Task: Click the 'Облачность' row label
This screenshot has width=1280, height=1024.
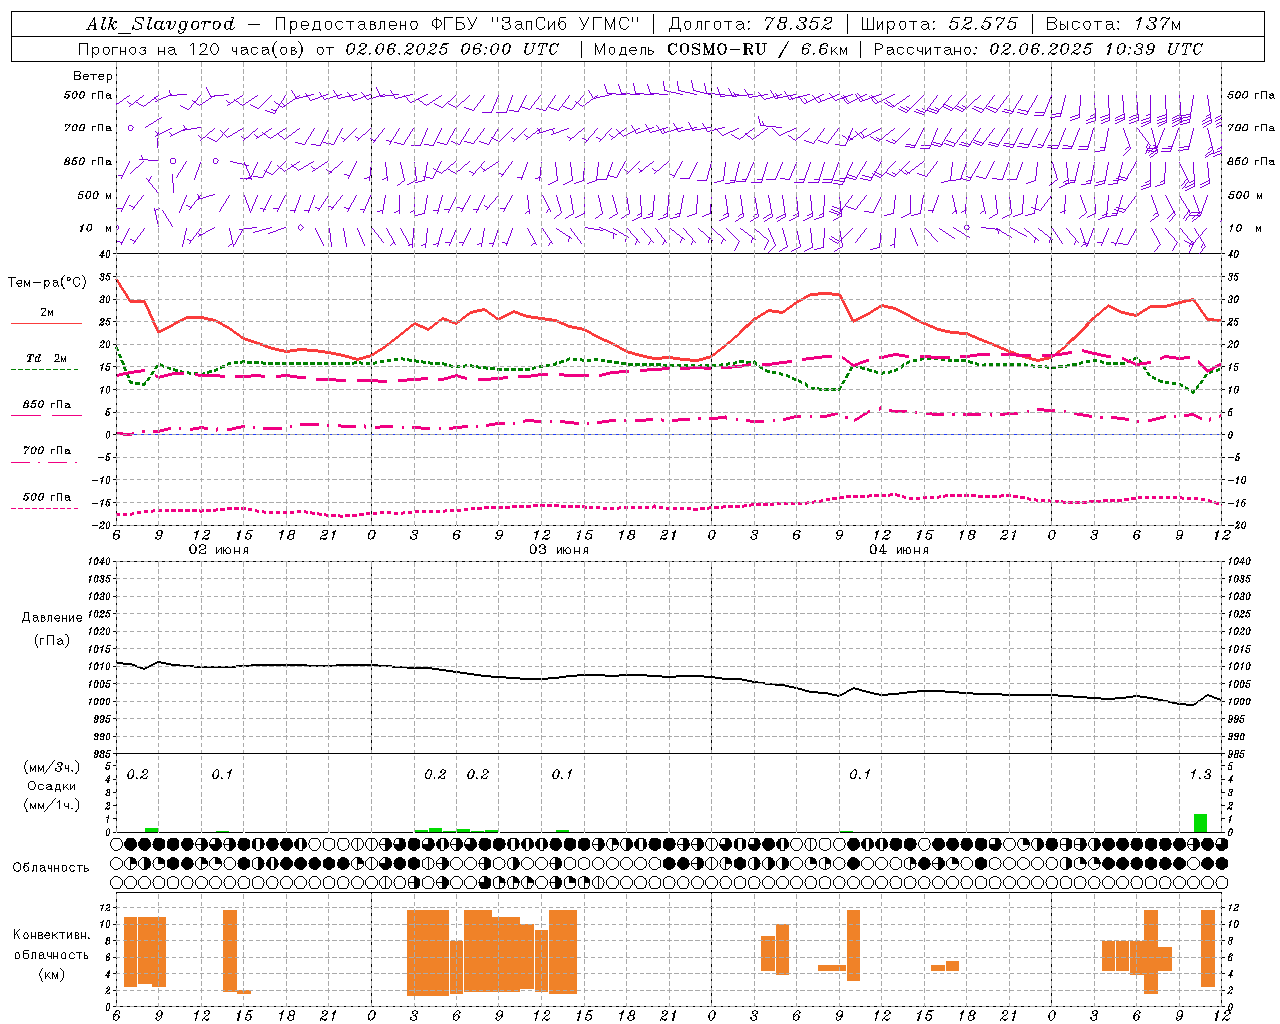Action: pyautogui.click(x=51, y=868)
